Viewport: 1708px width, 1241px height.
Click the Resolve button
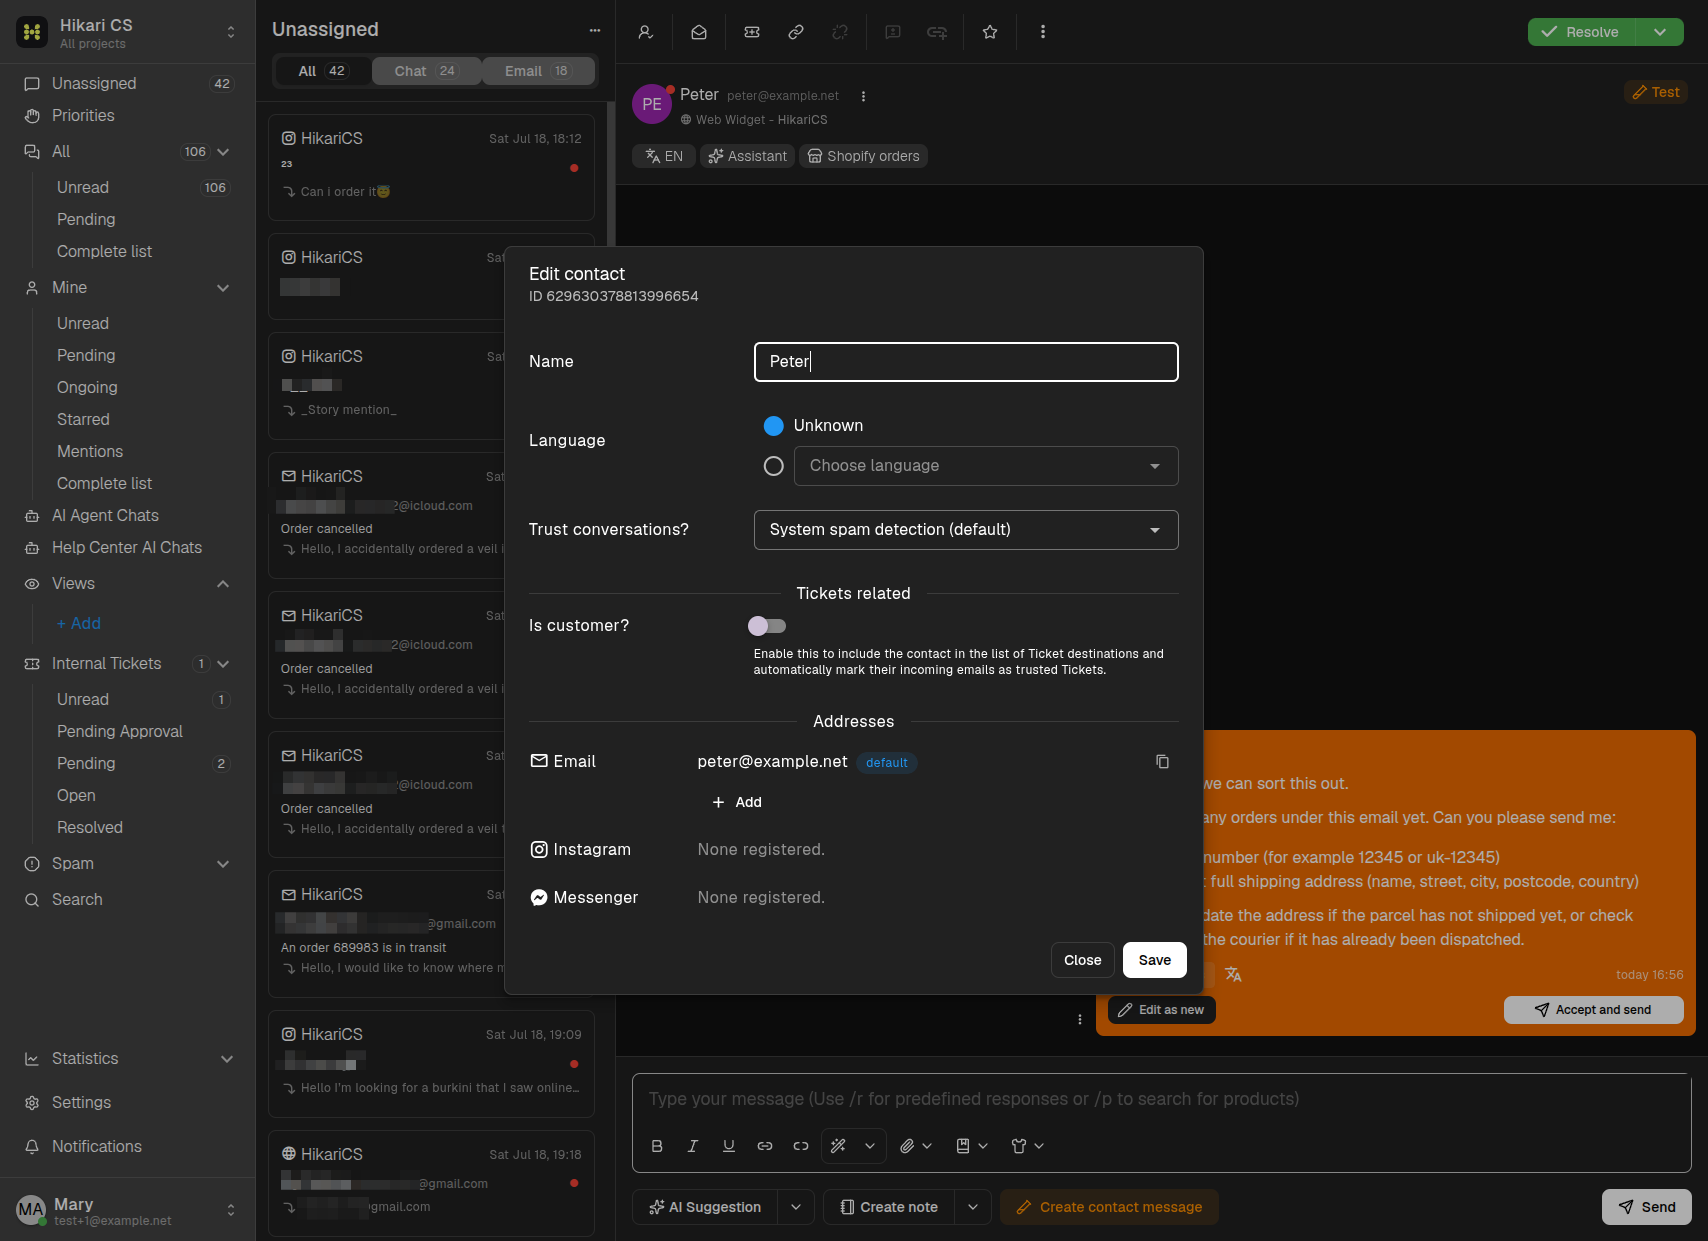pos(1582,32)
